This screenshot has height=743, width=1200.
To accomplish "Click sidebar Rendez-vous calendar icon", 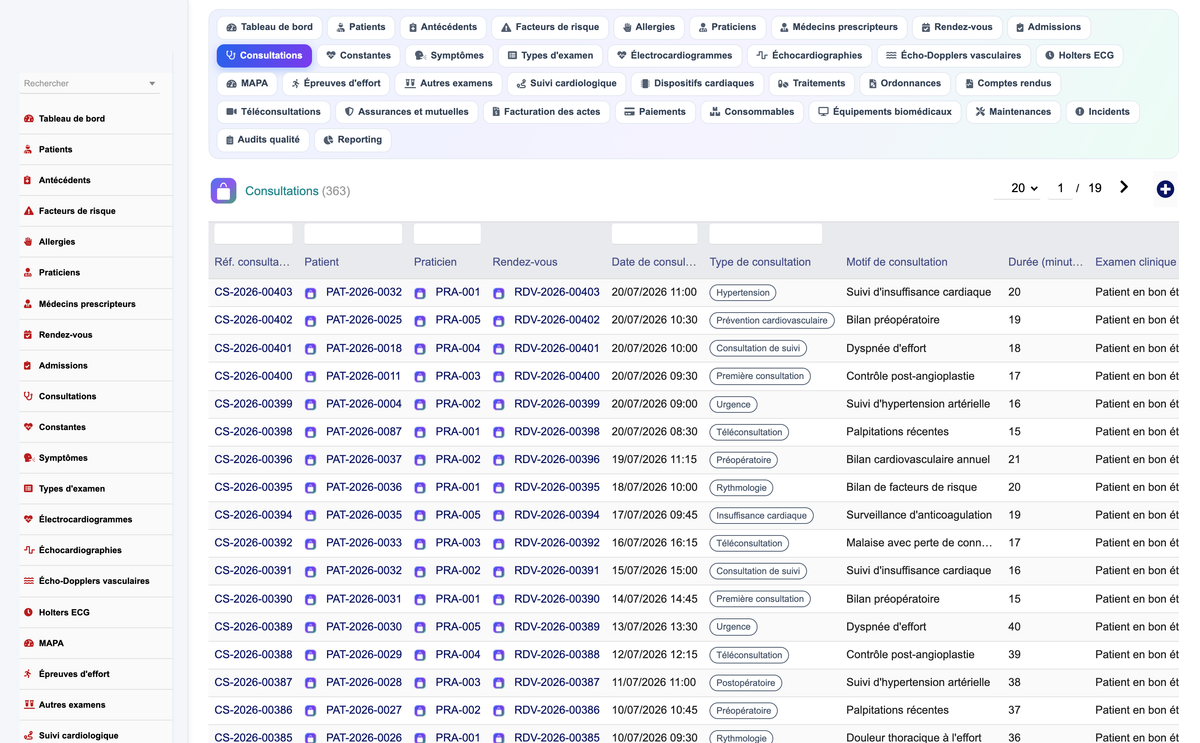I will click(x=28, y=335).
